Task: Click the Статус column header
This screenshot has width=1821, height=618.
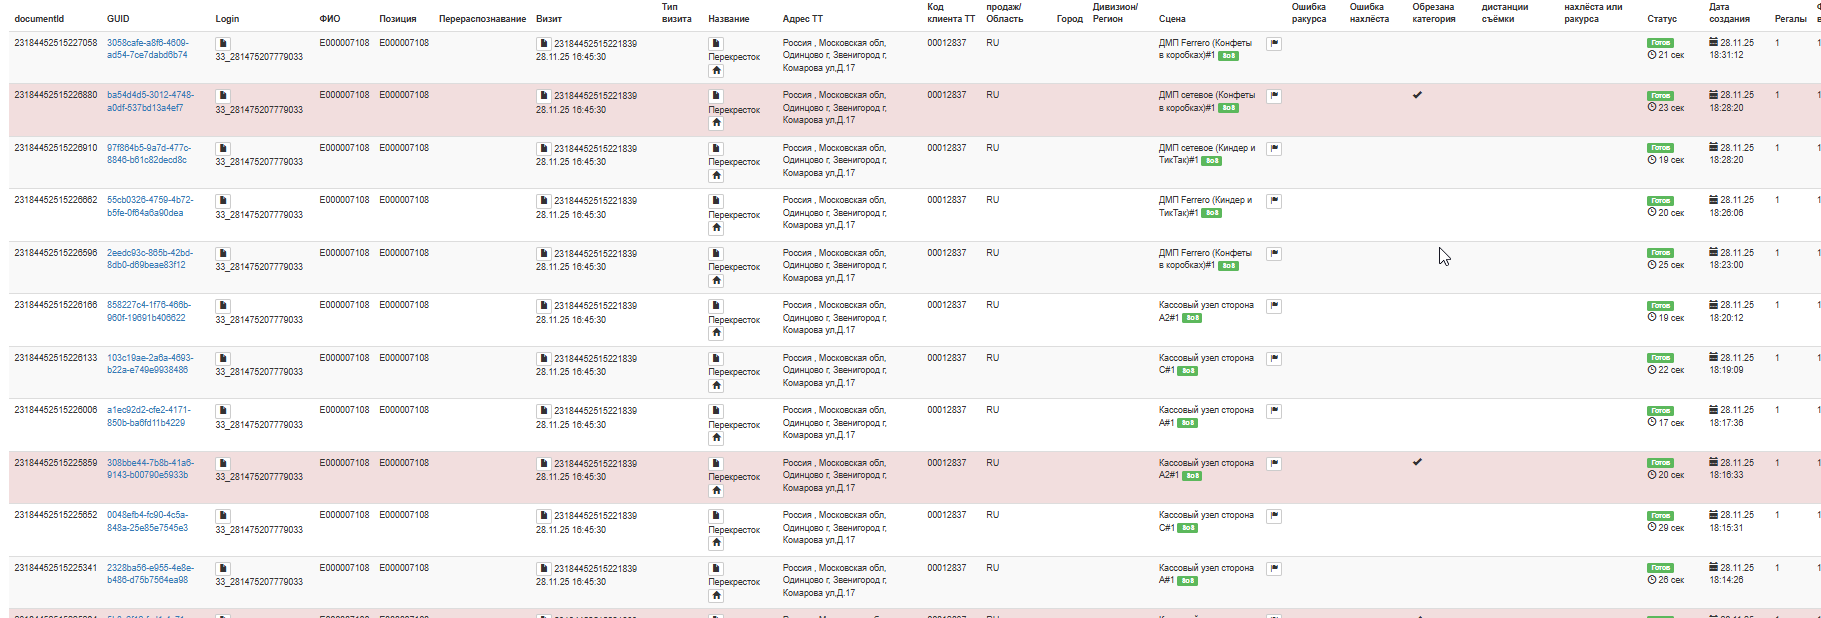Action: [1661, 19]
